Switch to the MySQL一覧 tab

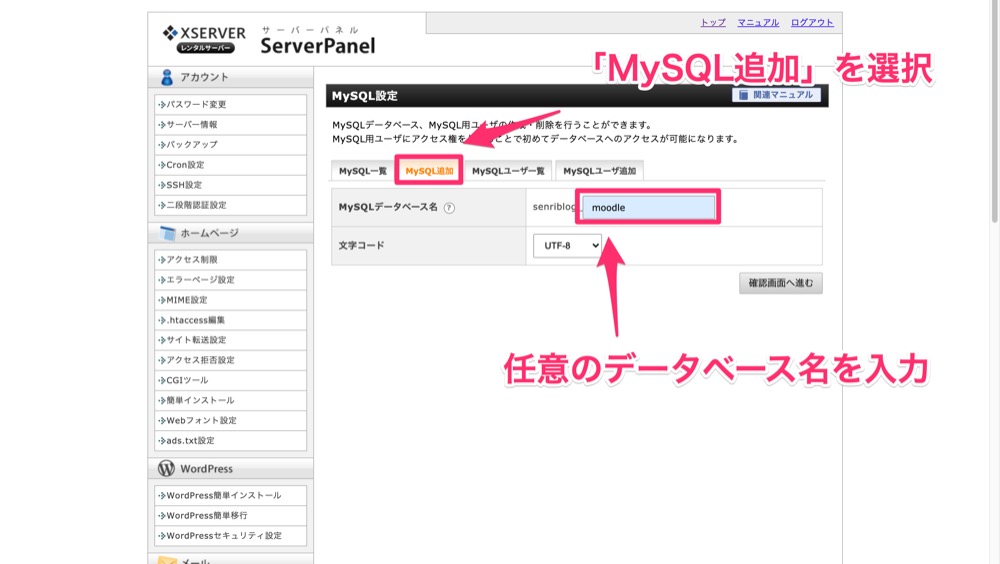(362, 171)
